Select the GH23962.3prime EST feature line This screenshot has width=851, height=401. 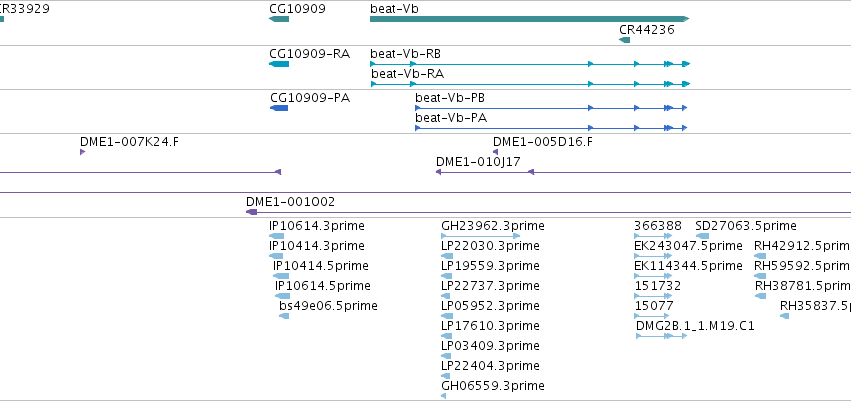click(481, 236)
